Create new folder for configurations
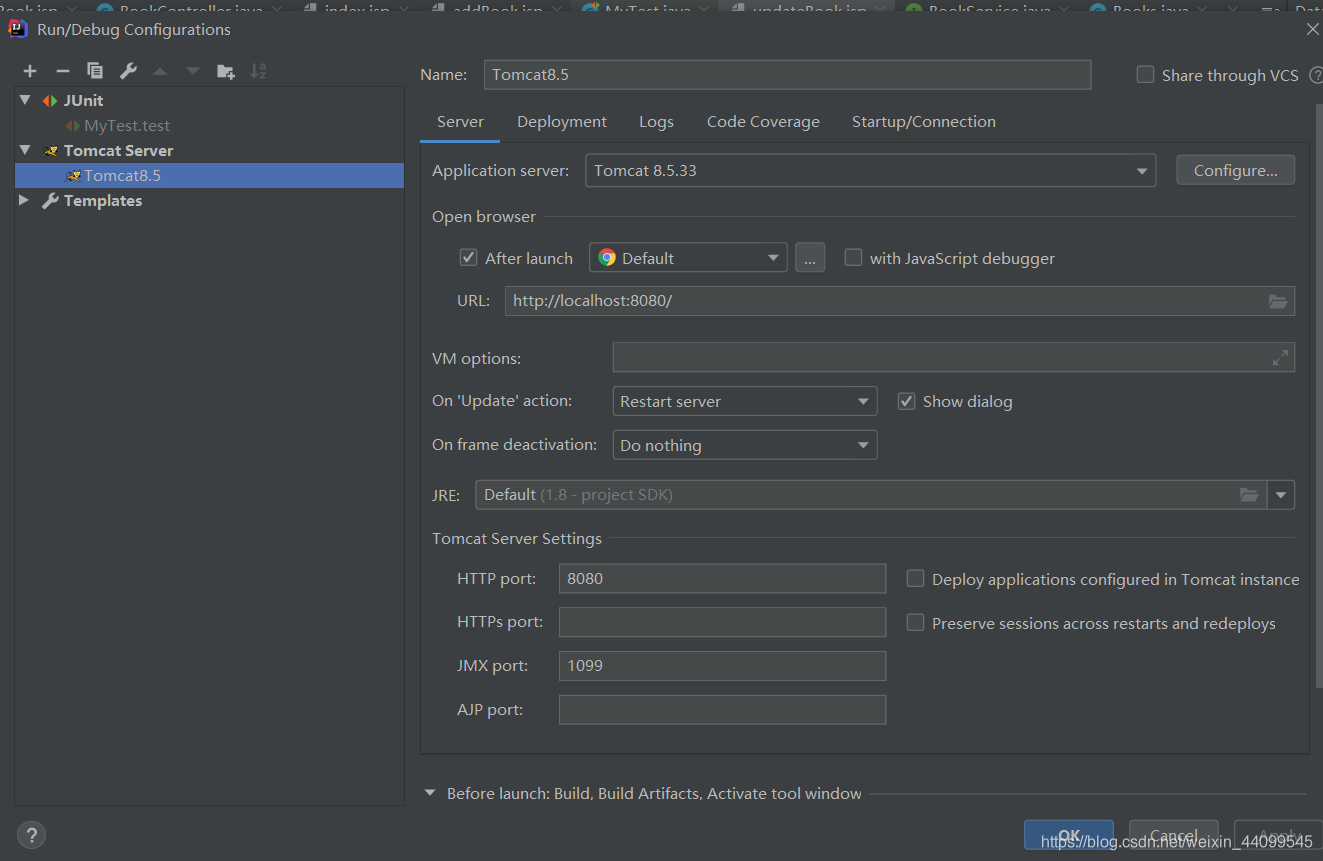1323x861 pixels. [x=226, y=71]
